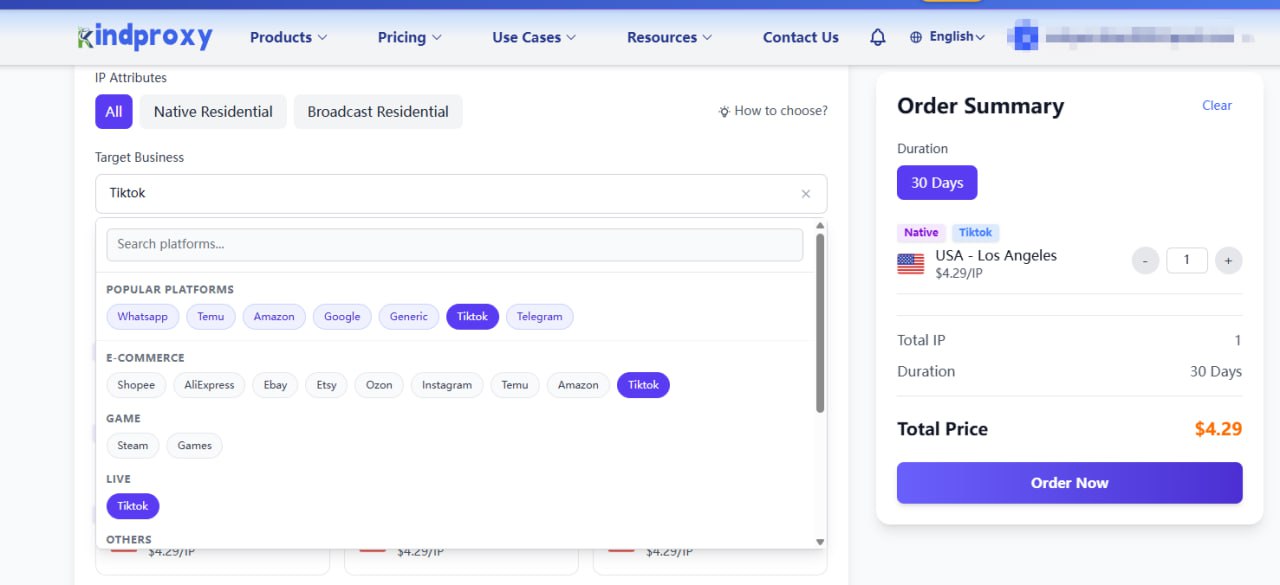Select the Native Residential filter
Viewport: 1280px width, 585px height.
(213, 112)
